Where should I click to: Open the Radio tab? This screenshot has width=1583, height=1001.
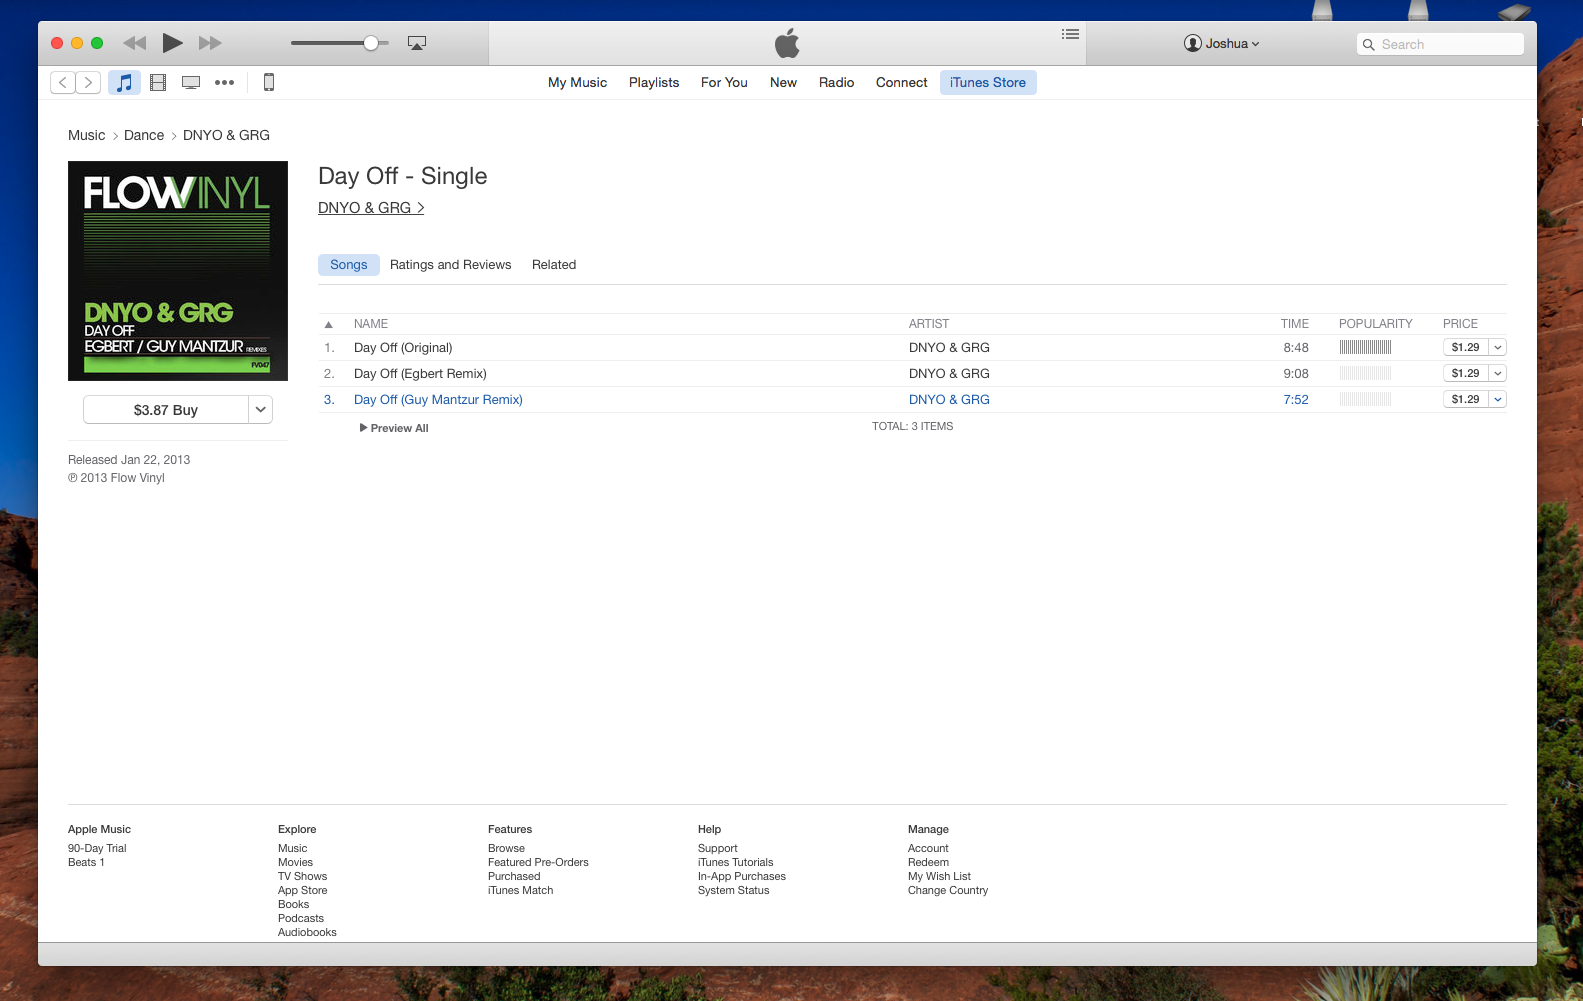pyautogui.click(x=836, y=83)
